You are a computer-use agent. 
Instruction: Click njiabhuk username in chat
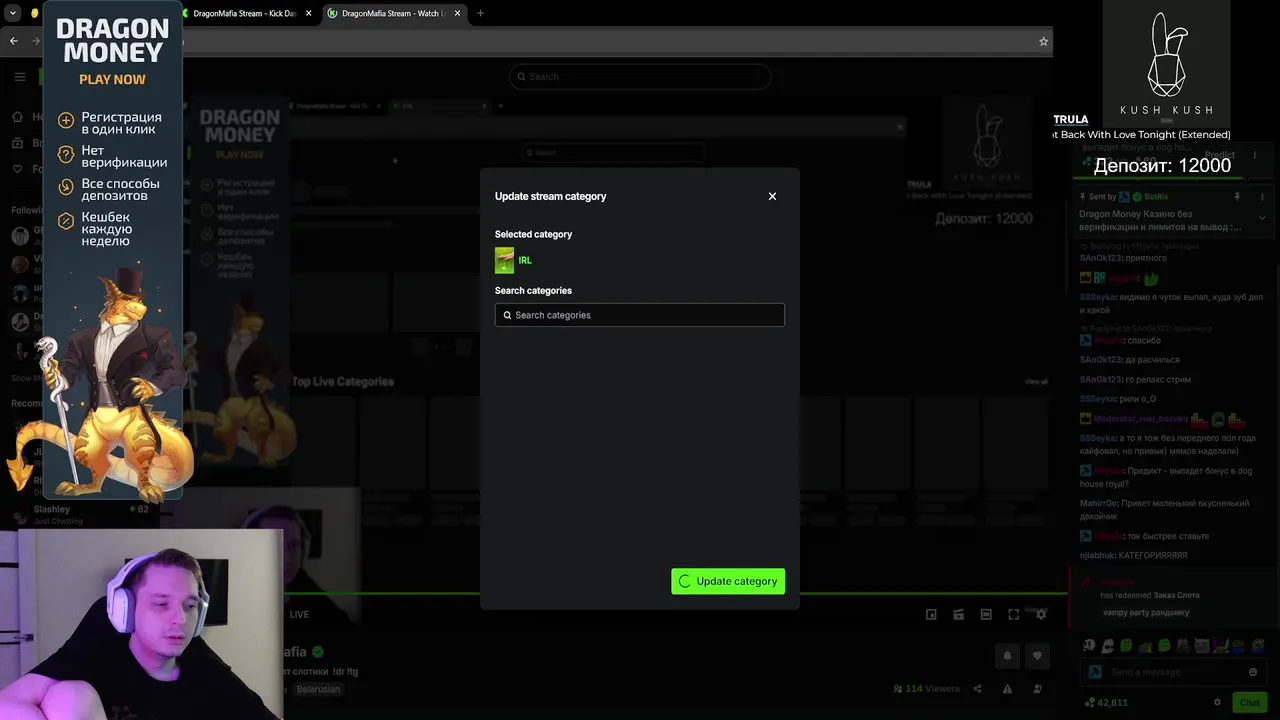(x=1097, y=555)
